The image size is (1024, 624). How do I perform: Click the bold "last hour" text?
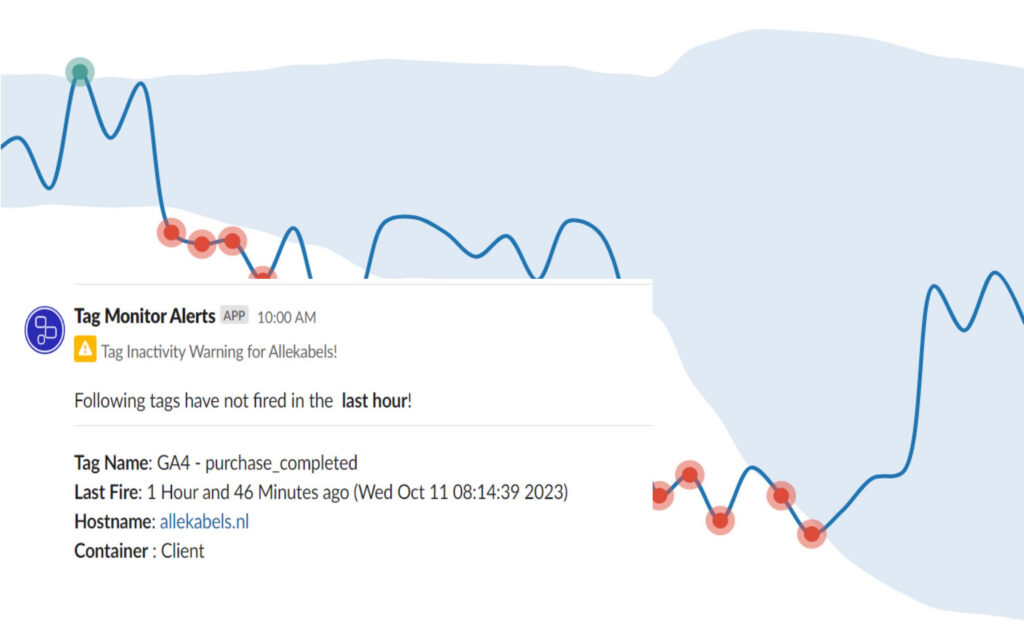pyautogui.click(x=374, y=401)
